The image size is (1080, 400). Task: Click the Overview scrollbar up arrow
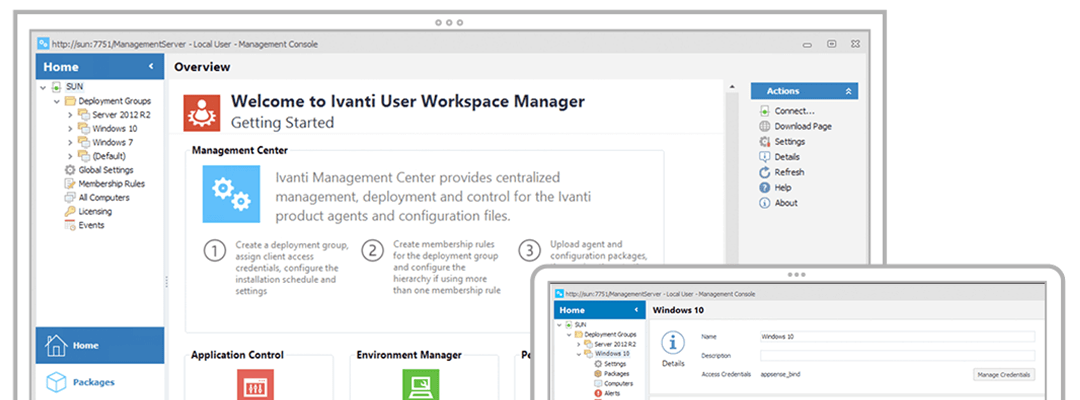tap(732, 87)
